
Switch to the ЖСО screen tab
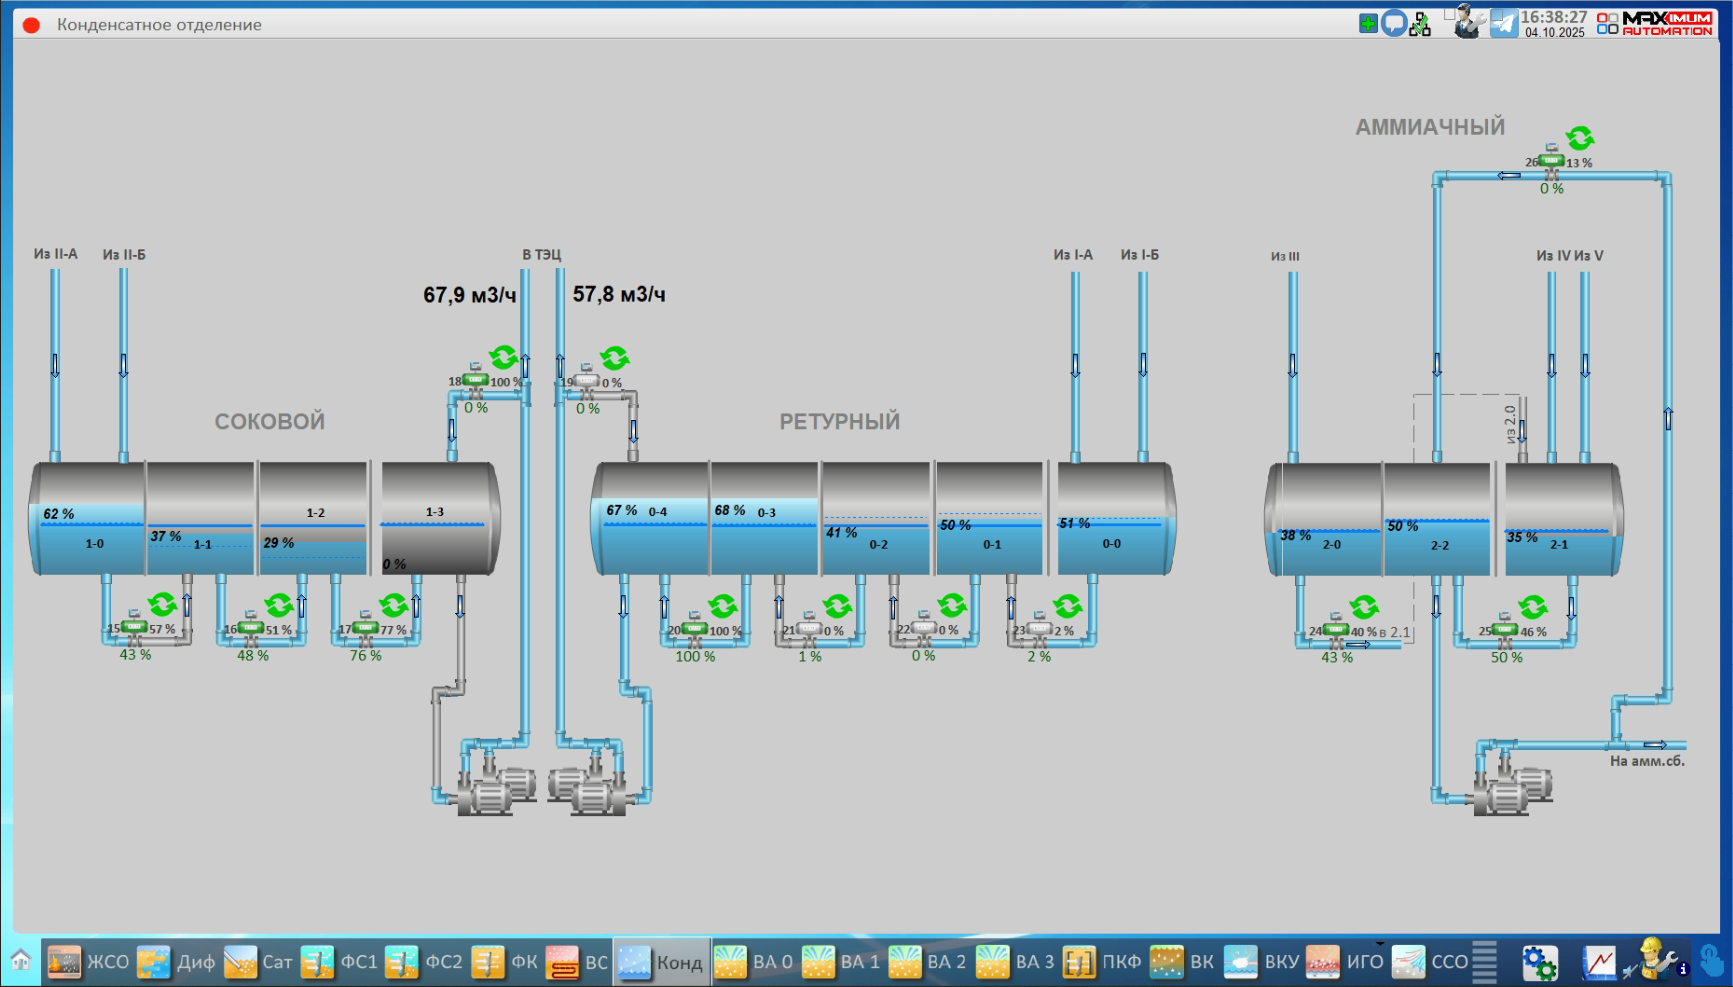pos(88,962)
